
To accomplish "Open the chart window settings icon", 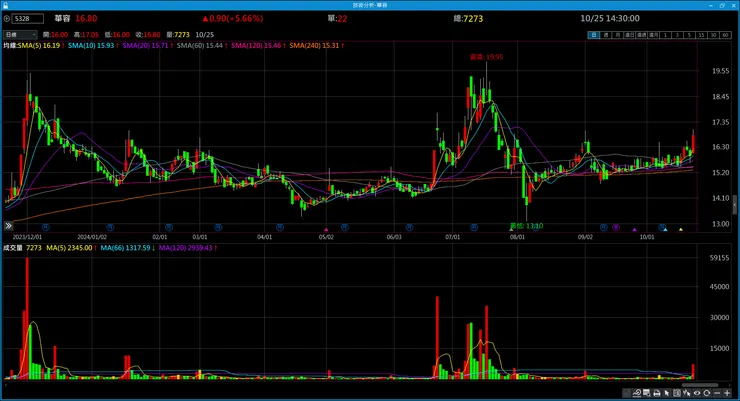I will [x=647, y=393].
